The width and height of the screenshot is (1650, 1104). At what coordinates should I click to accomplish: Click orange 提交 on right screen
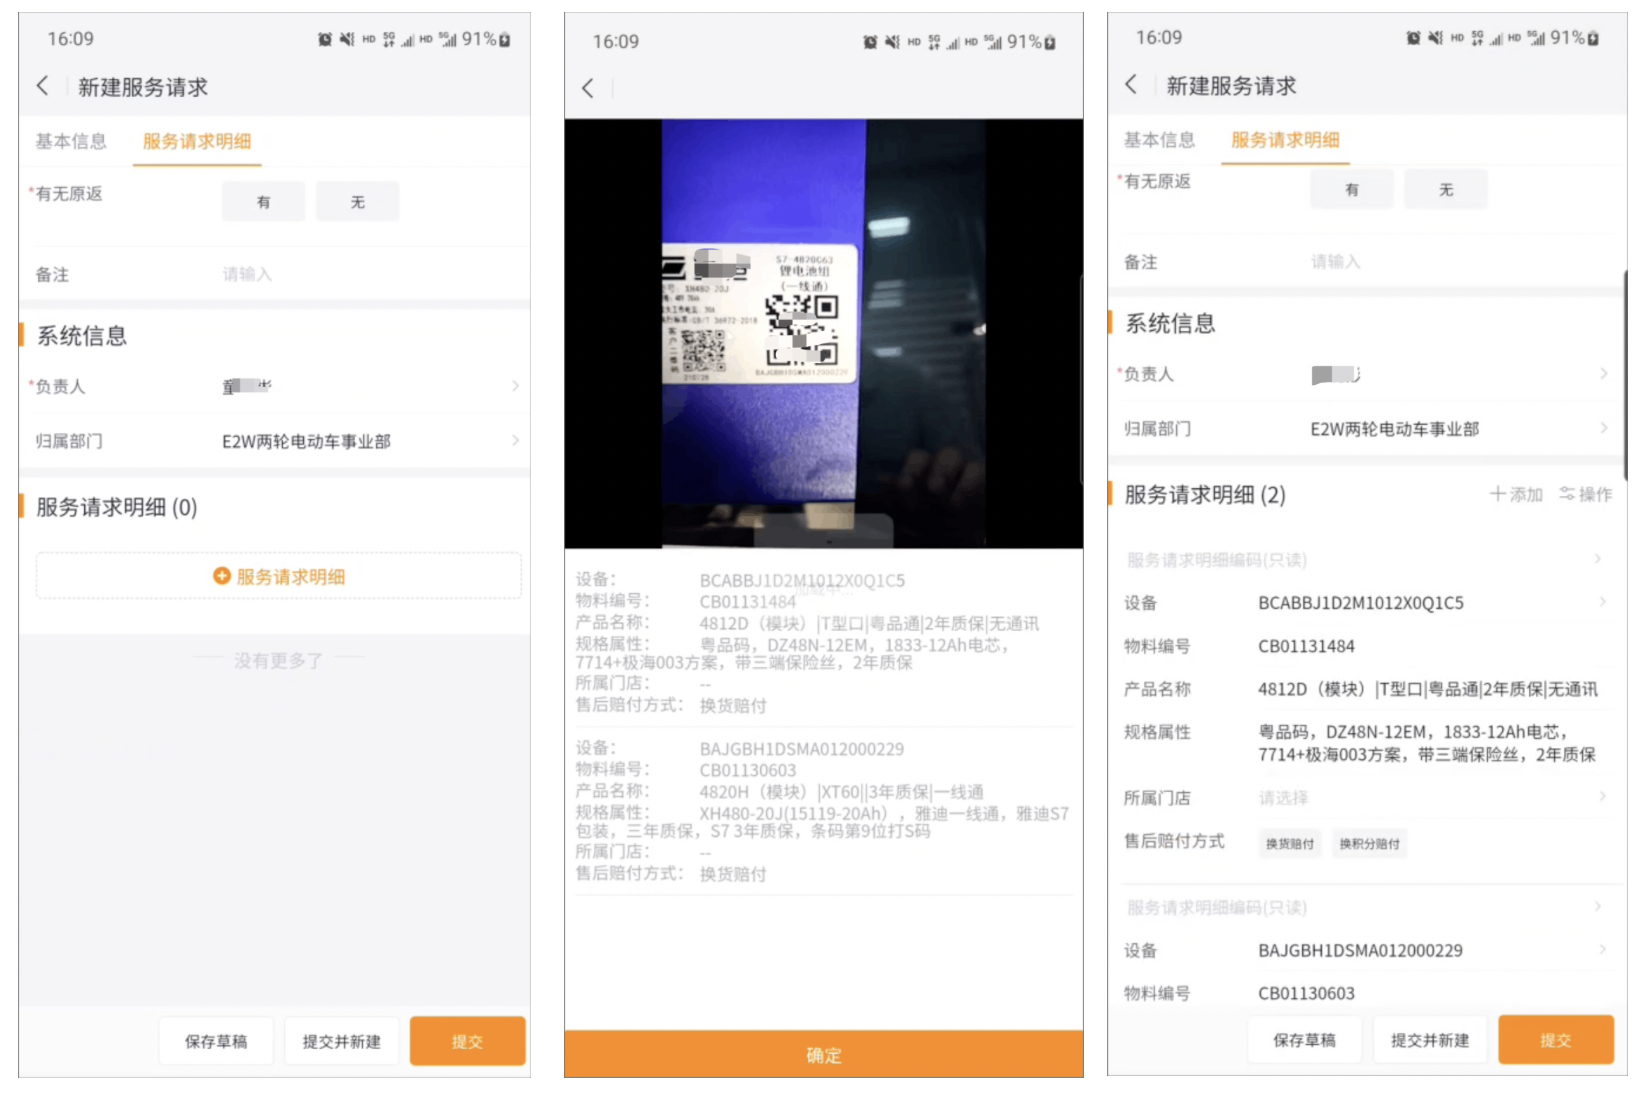click(x=1556, y=1040)
